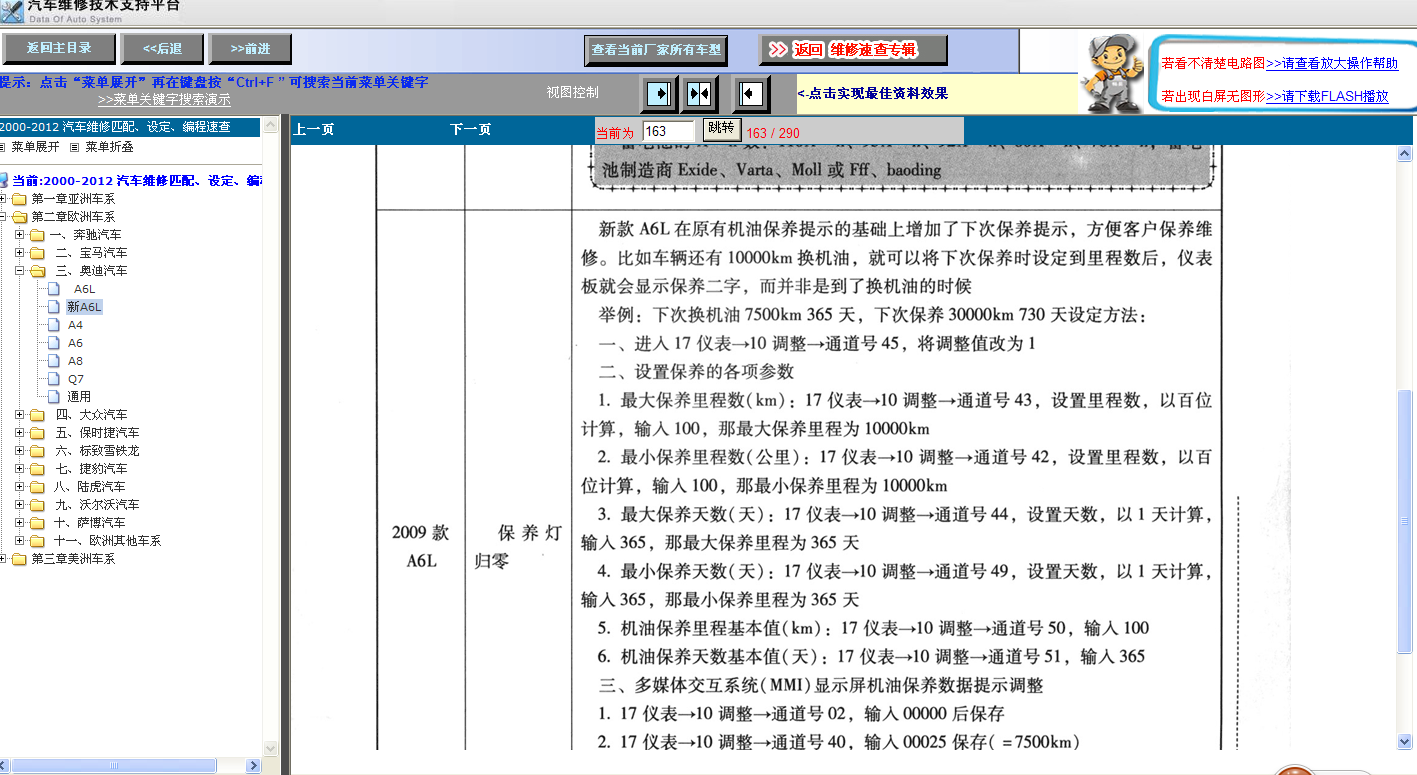Viewport: 1417px width, 775px height.
Task: Click the Q7 document icon
Action: (x=54, y=378)
